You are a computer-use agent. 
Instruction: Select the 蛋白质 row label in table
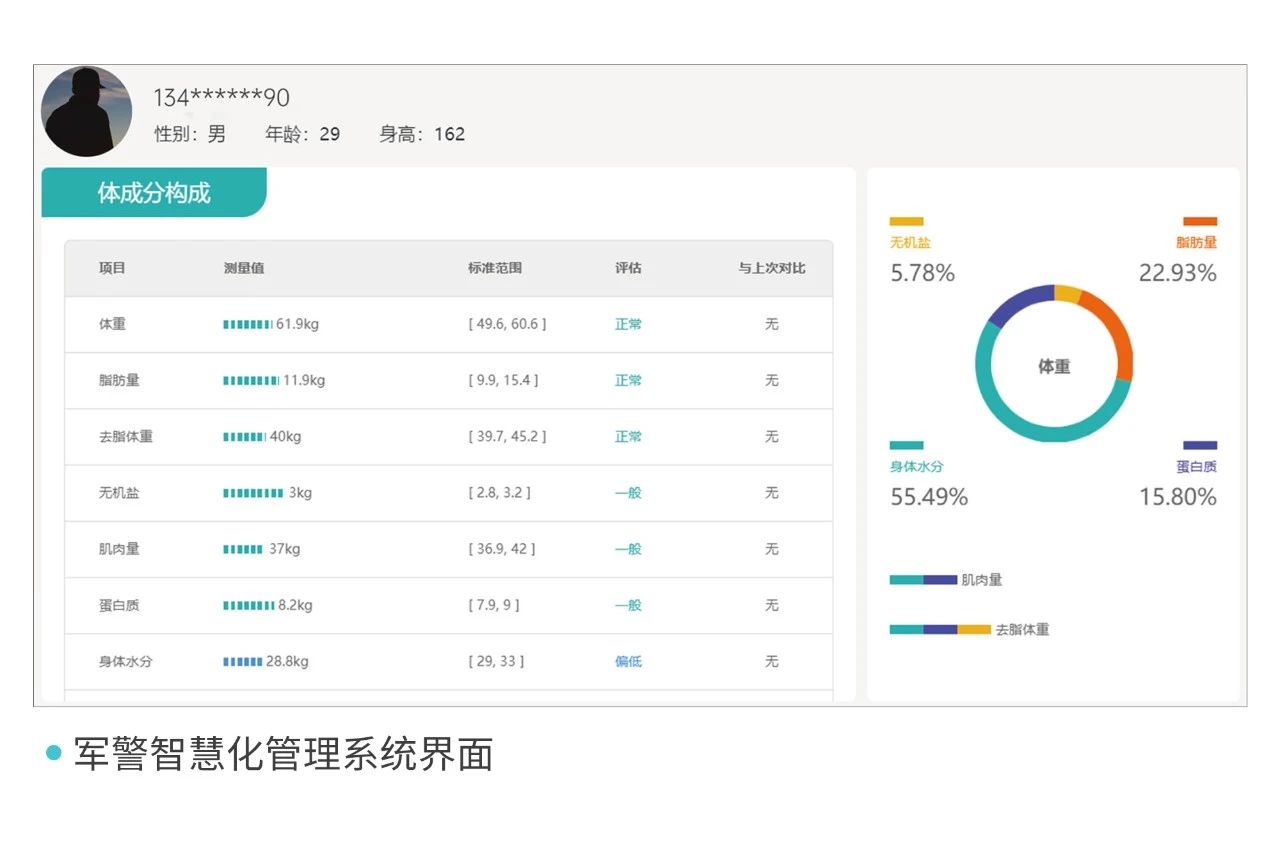(x=119, y=605)
